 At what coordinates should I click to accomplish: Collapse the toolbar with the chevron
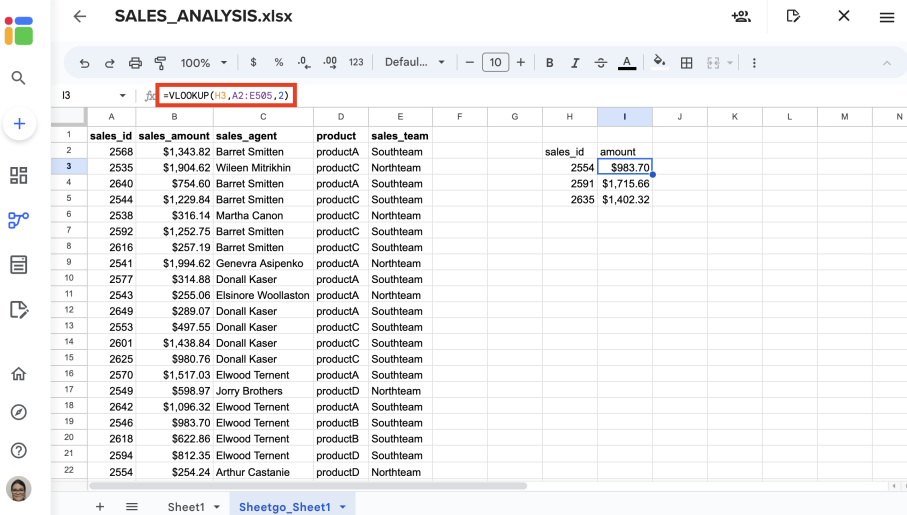pos(887,63)
